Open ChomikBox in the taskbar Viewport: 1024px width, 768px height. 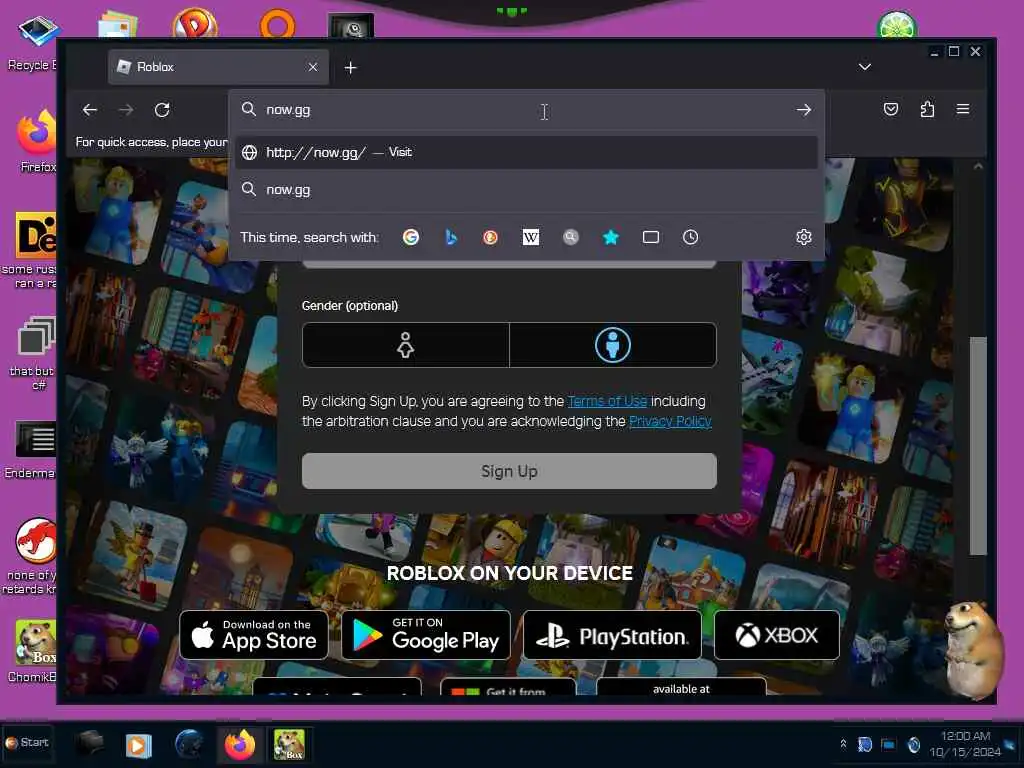pos(289,744)
